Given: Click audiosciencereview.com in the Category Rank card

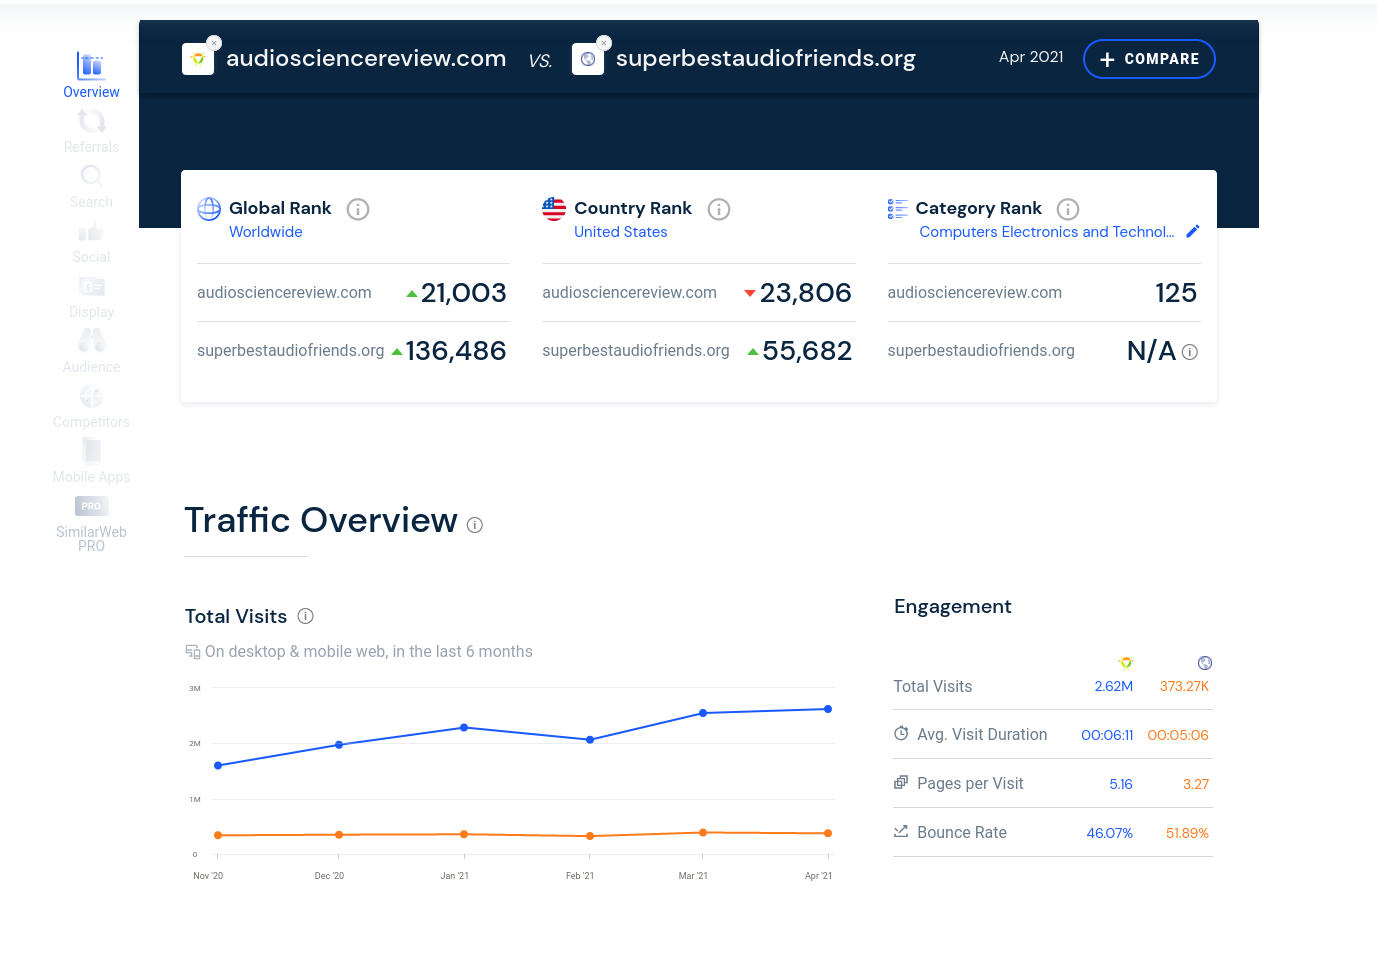Looking at the screenshot, I should (x=975, y=293).
